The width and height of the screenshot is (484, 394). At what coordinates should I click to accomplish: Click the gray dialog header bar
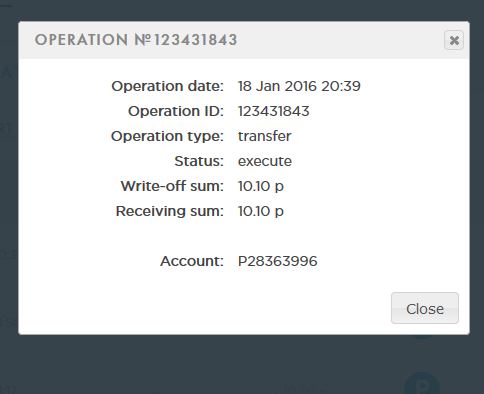point(242,40)
